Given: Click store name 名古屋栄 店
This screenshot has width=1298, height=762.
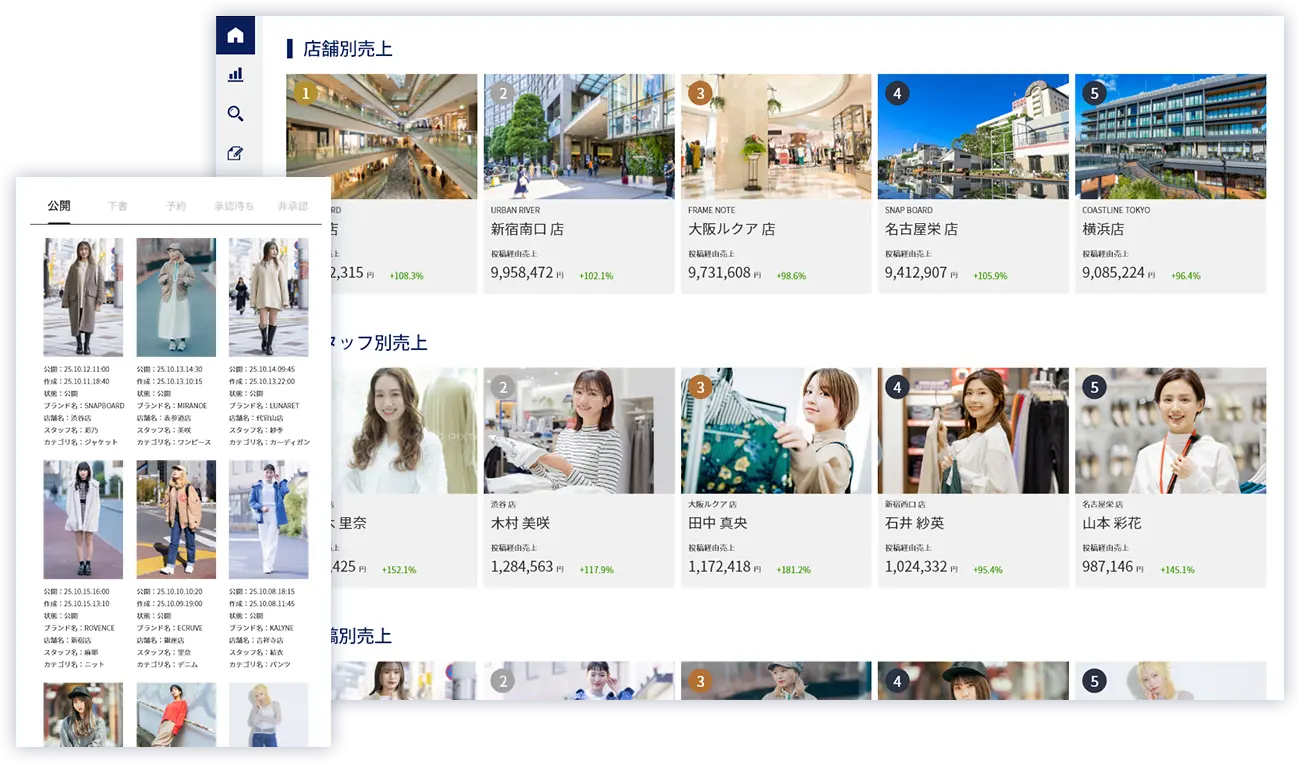Looking at the screenshot, I should tap(921, 229).
